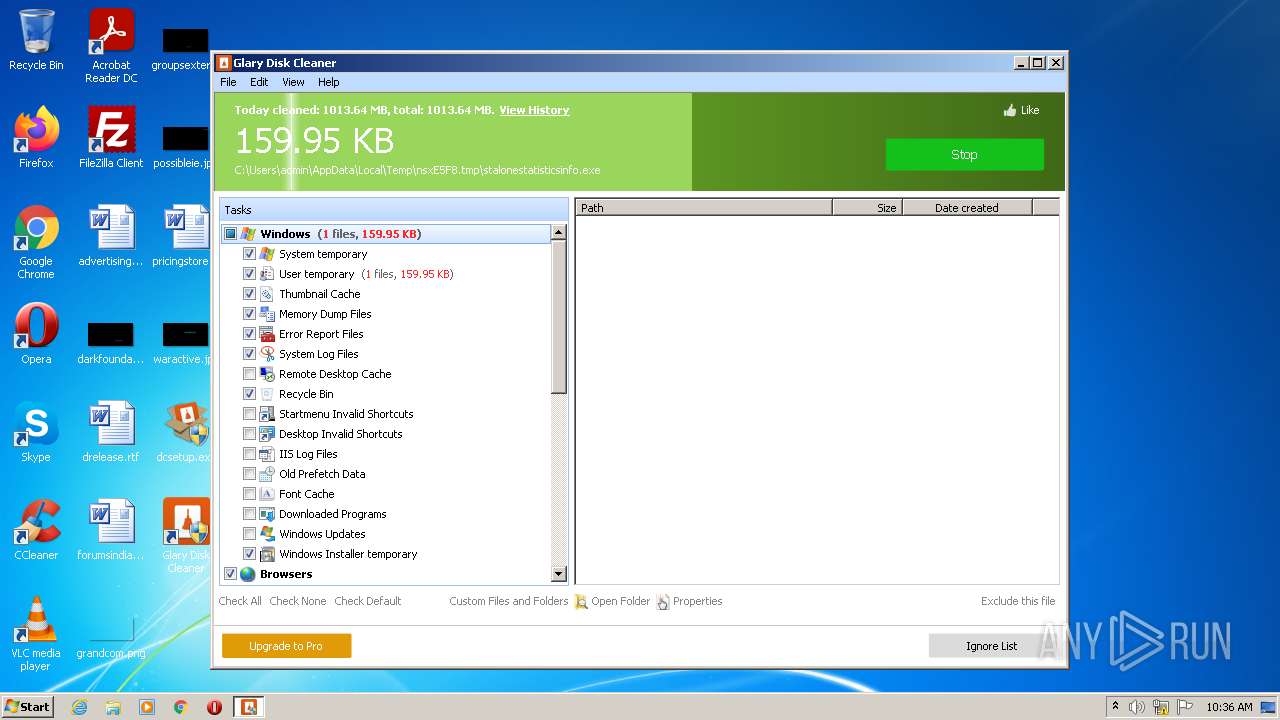
Task: Sort by the Path column header
Action: tap(704, 208)
